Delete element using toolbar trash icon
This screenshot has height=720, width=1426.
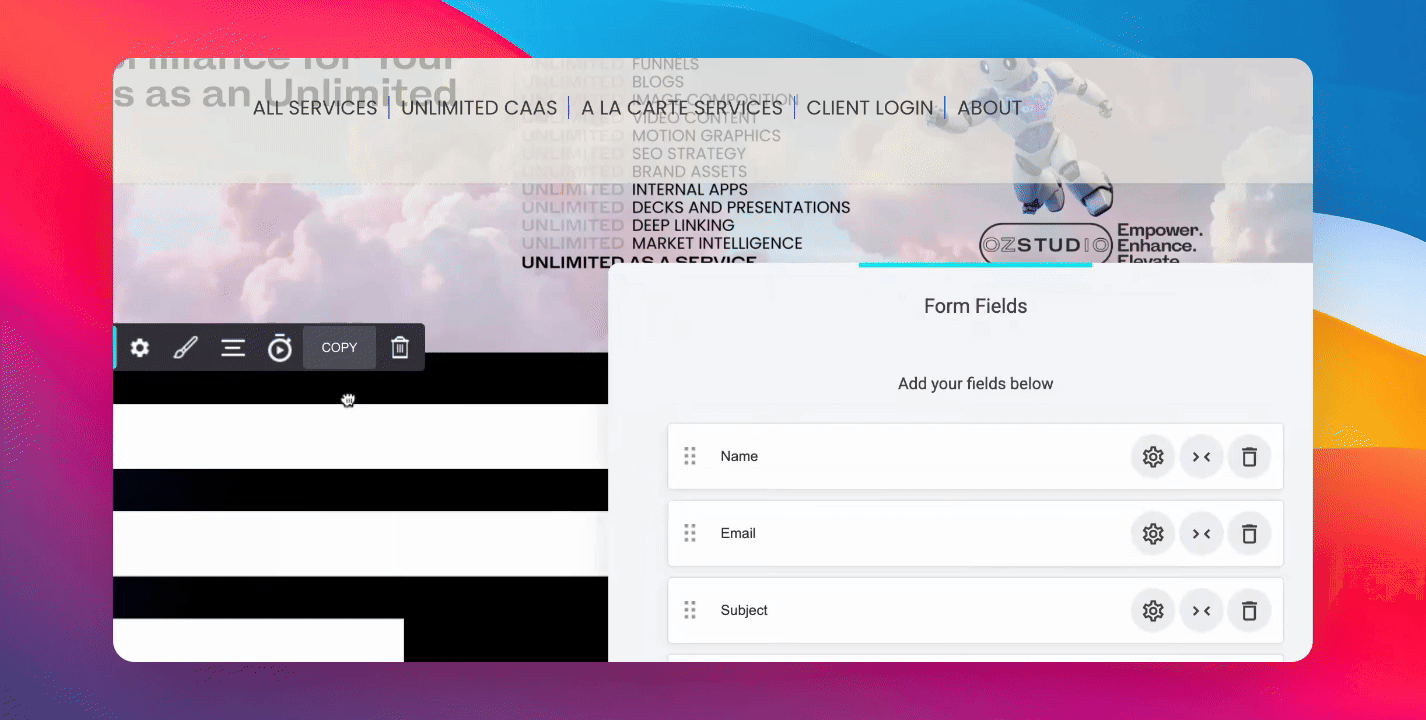(x=400, y=348)
